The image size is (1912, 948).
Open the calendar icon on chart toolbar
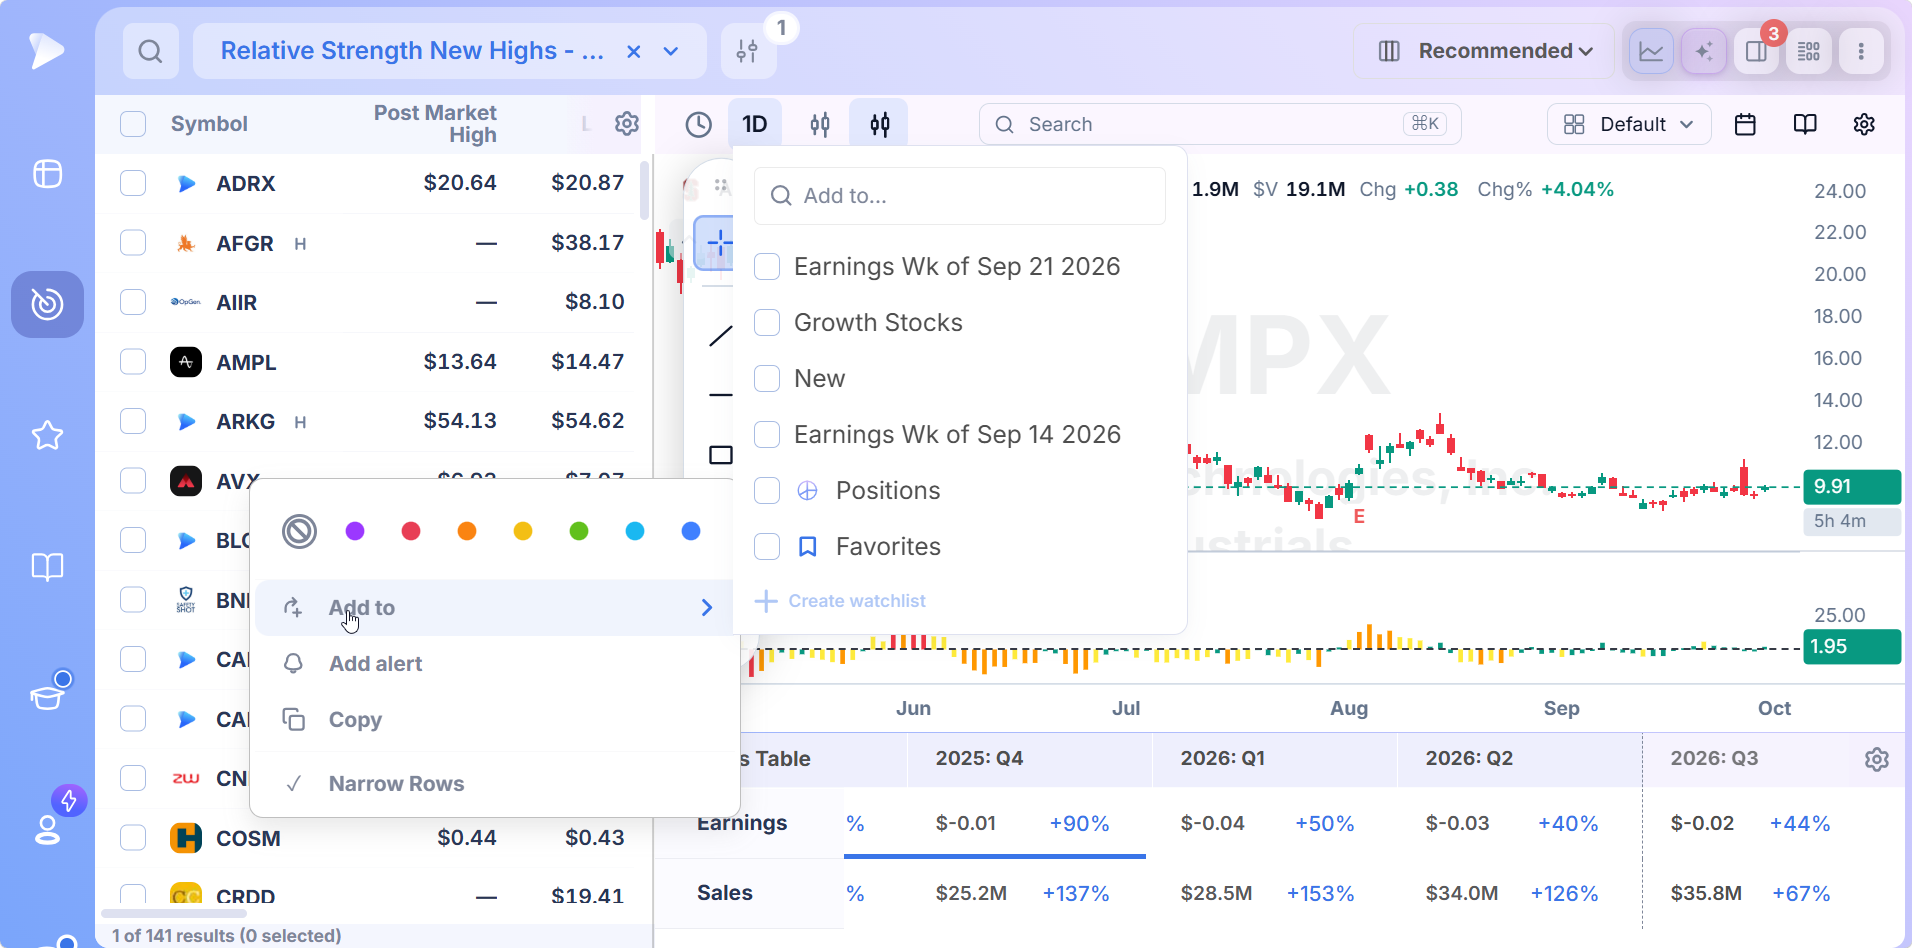click(1745, 124)
